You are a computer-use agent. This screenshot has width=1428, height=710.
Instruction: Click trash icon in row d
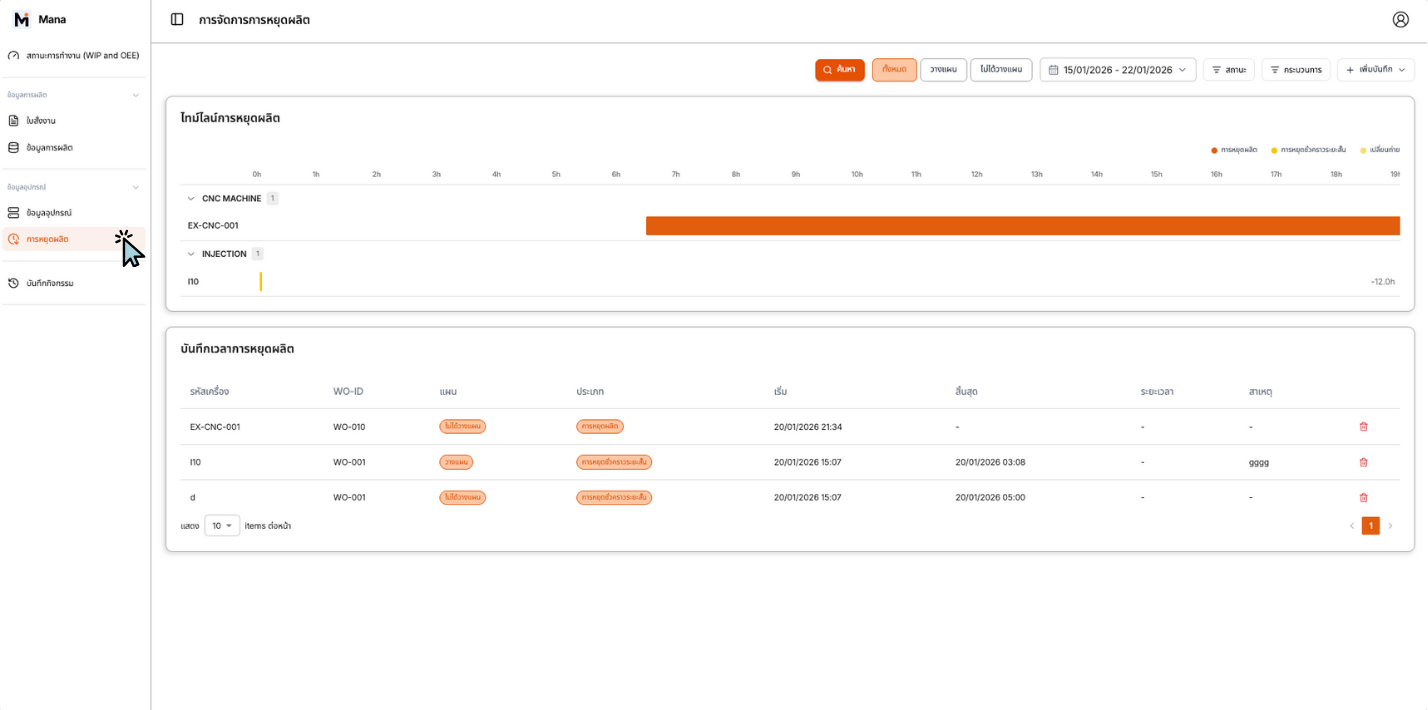pyautogui.click(x=1363, y=497)
